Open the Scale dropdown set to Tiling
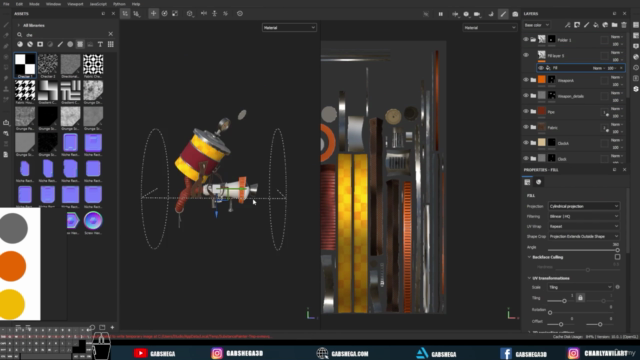 pyautogui.click(x=580, y=287)
